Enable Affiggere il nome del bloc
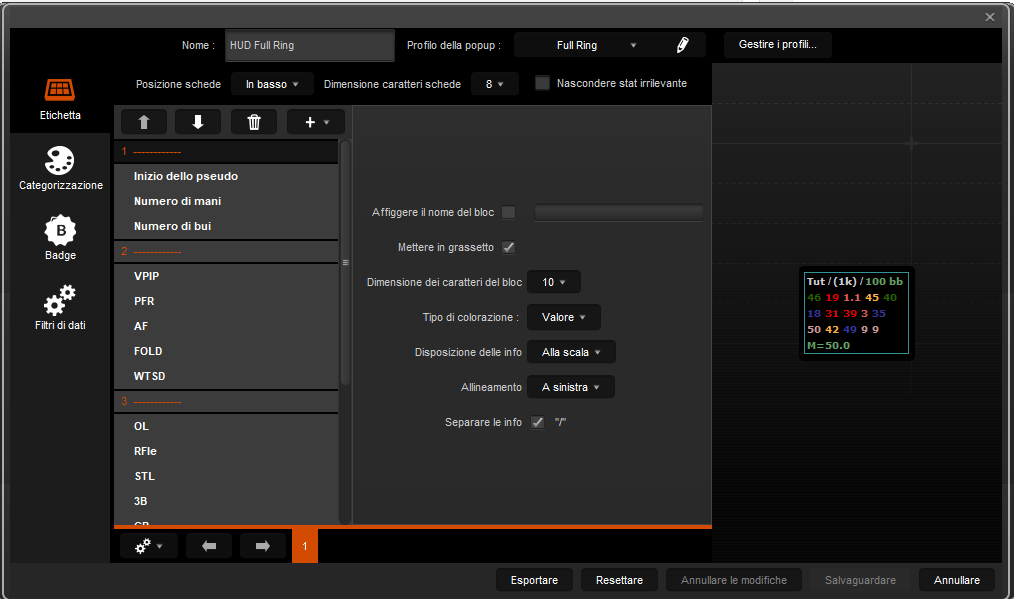 tap(509, 212)
